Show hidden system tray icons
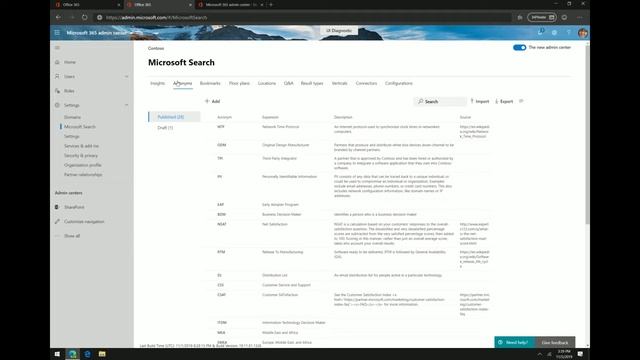Viewport: 640px width, 360px height. 540,354
